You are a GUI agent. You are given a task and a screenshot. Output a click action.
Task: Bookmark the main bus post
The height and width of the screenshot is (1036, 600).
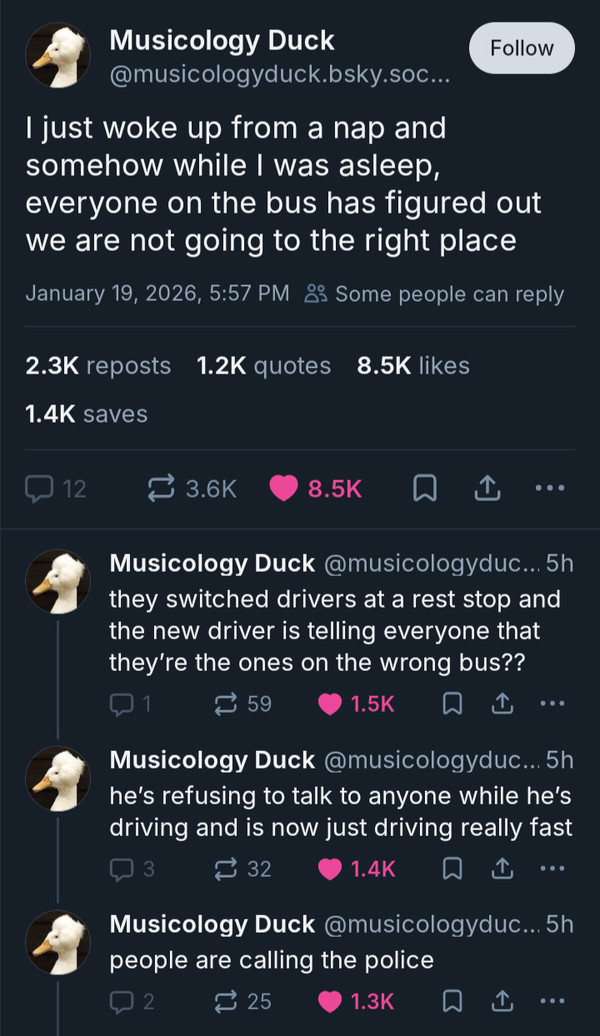click(423, 488)
